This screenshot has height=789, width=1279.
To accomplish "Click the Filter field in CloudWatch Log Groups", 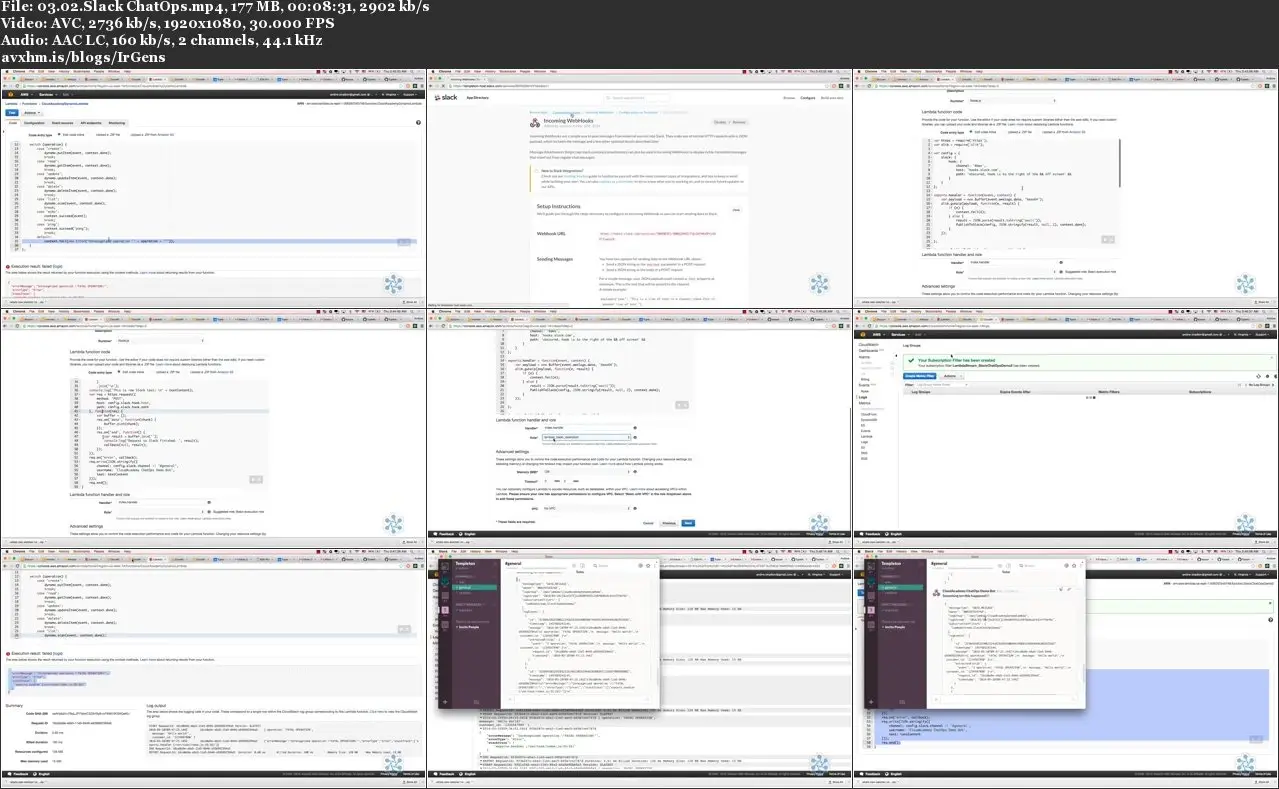I will (x=941, y=385).
